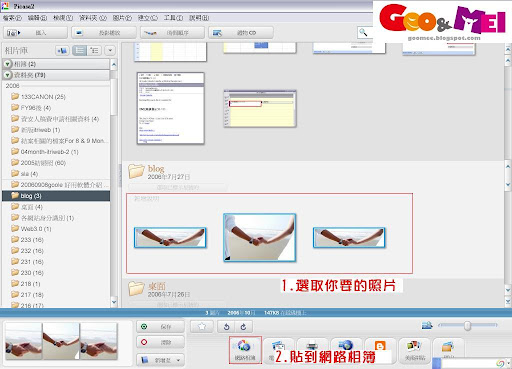Collapse the folders (79) section triangle
This screenshot has width=512, height=369.
[x=7, y=75]
